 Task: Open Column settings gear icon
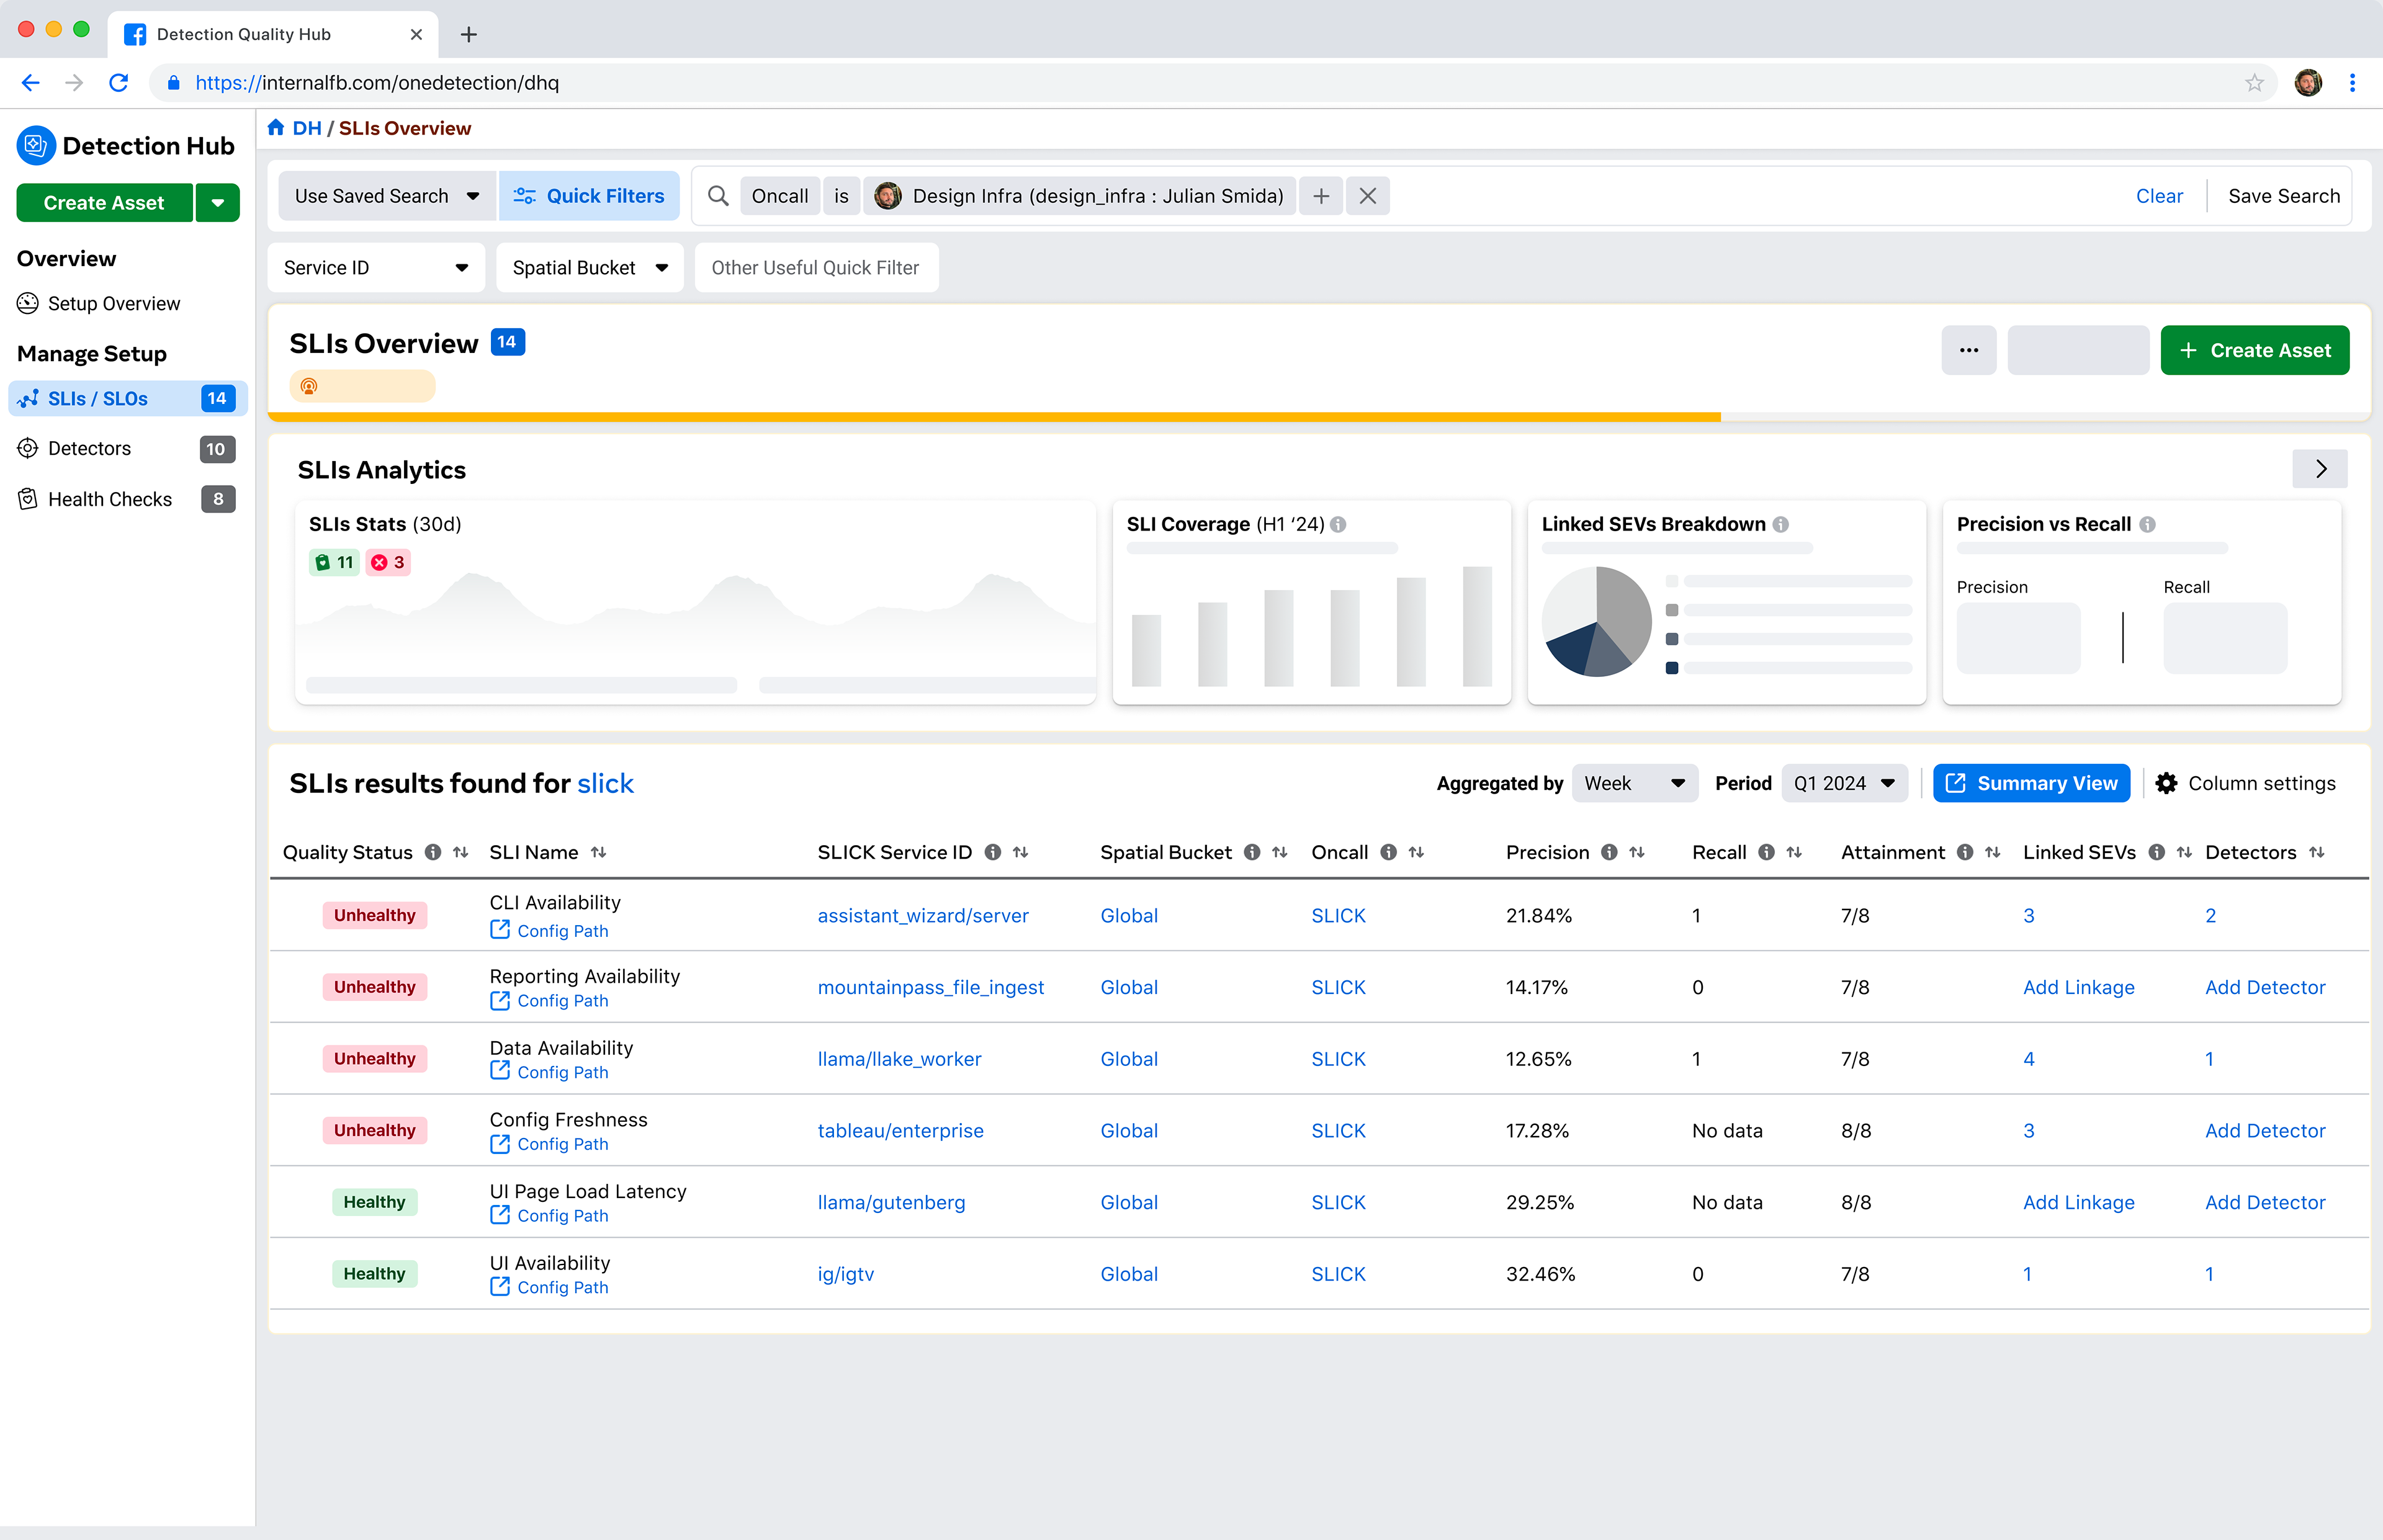coord(2167,783)
